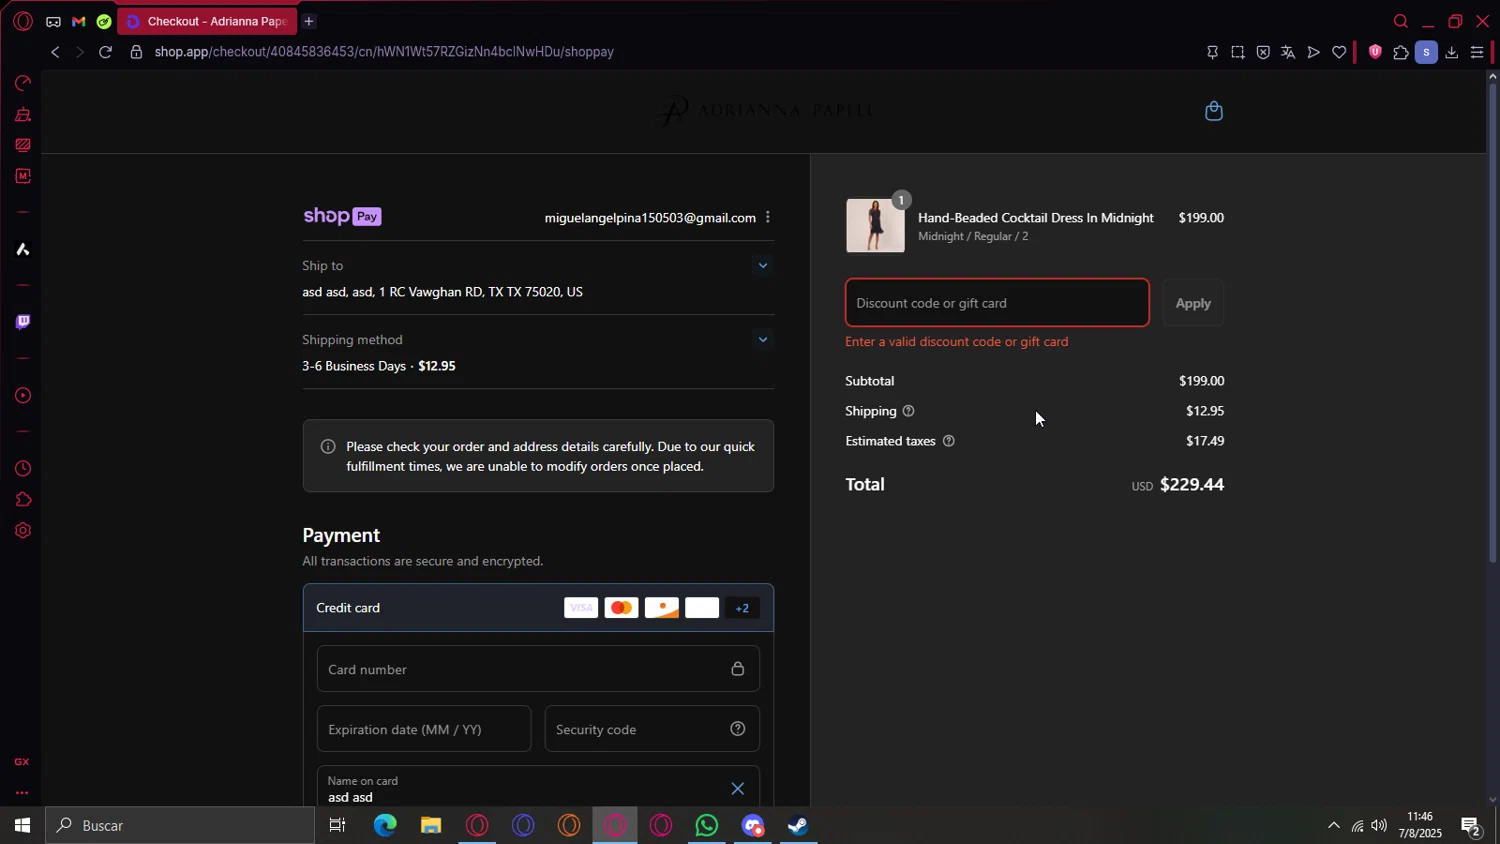Open Steam from taskbar
1500x844 pixels.
tap(799, 825)
